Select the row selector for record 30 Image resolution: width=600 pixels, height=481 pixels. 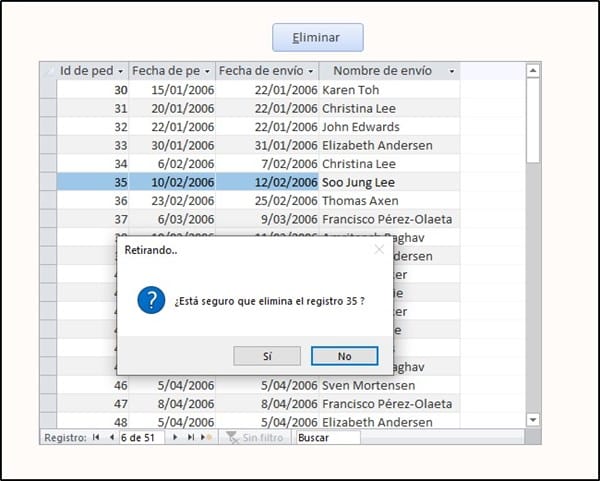point(48,91)
